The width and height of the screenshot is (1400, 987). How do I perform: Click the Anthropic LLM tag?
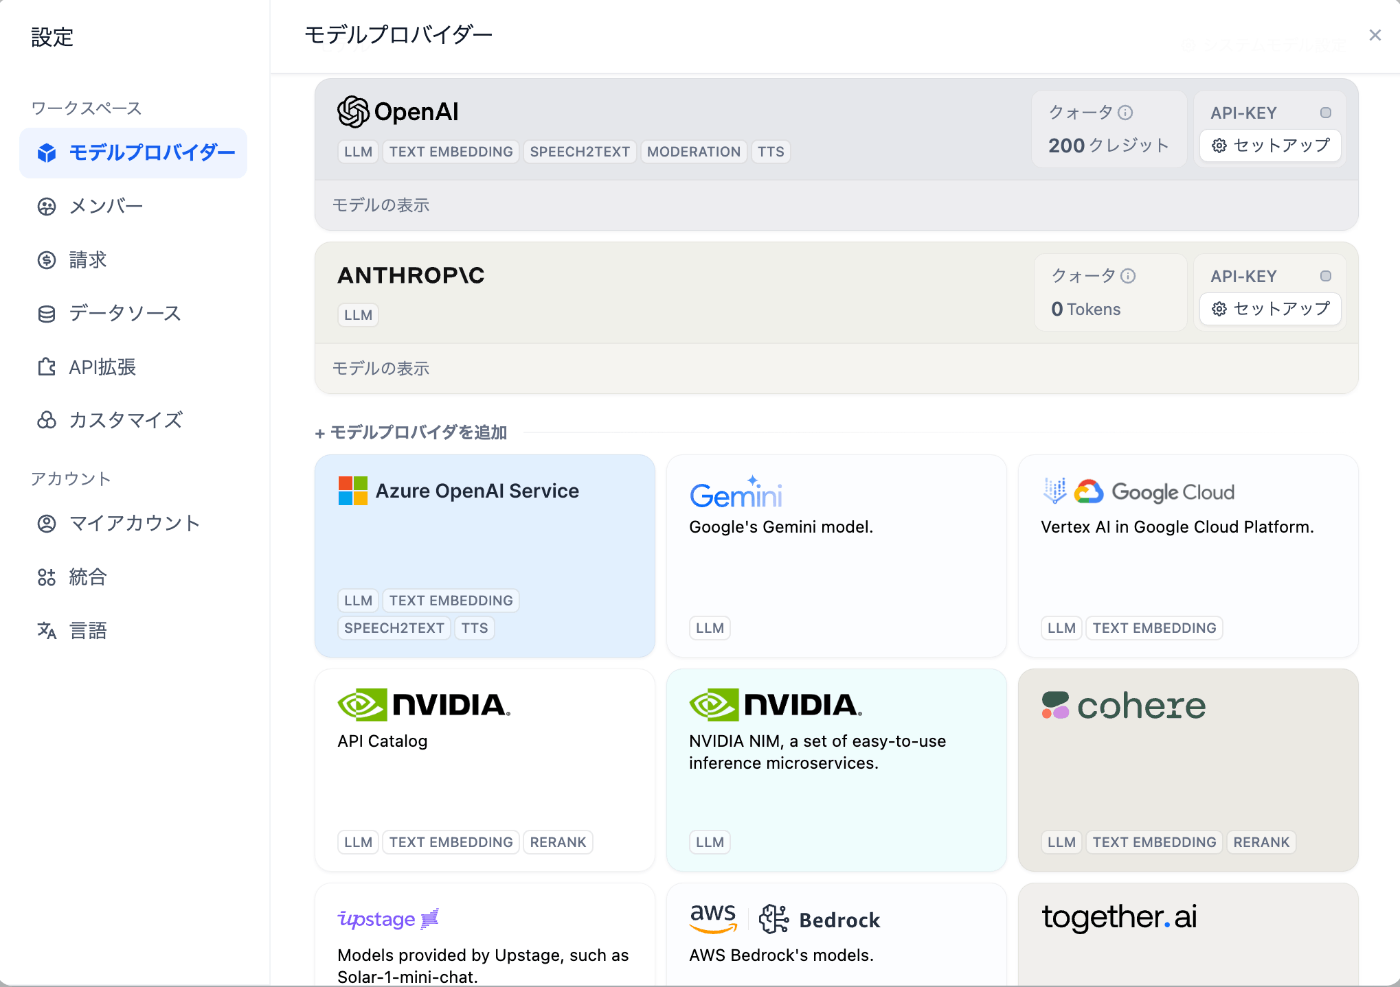(358, 315)
